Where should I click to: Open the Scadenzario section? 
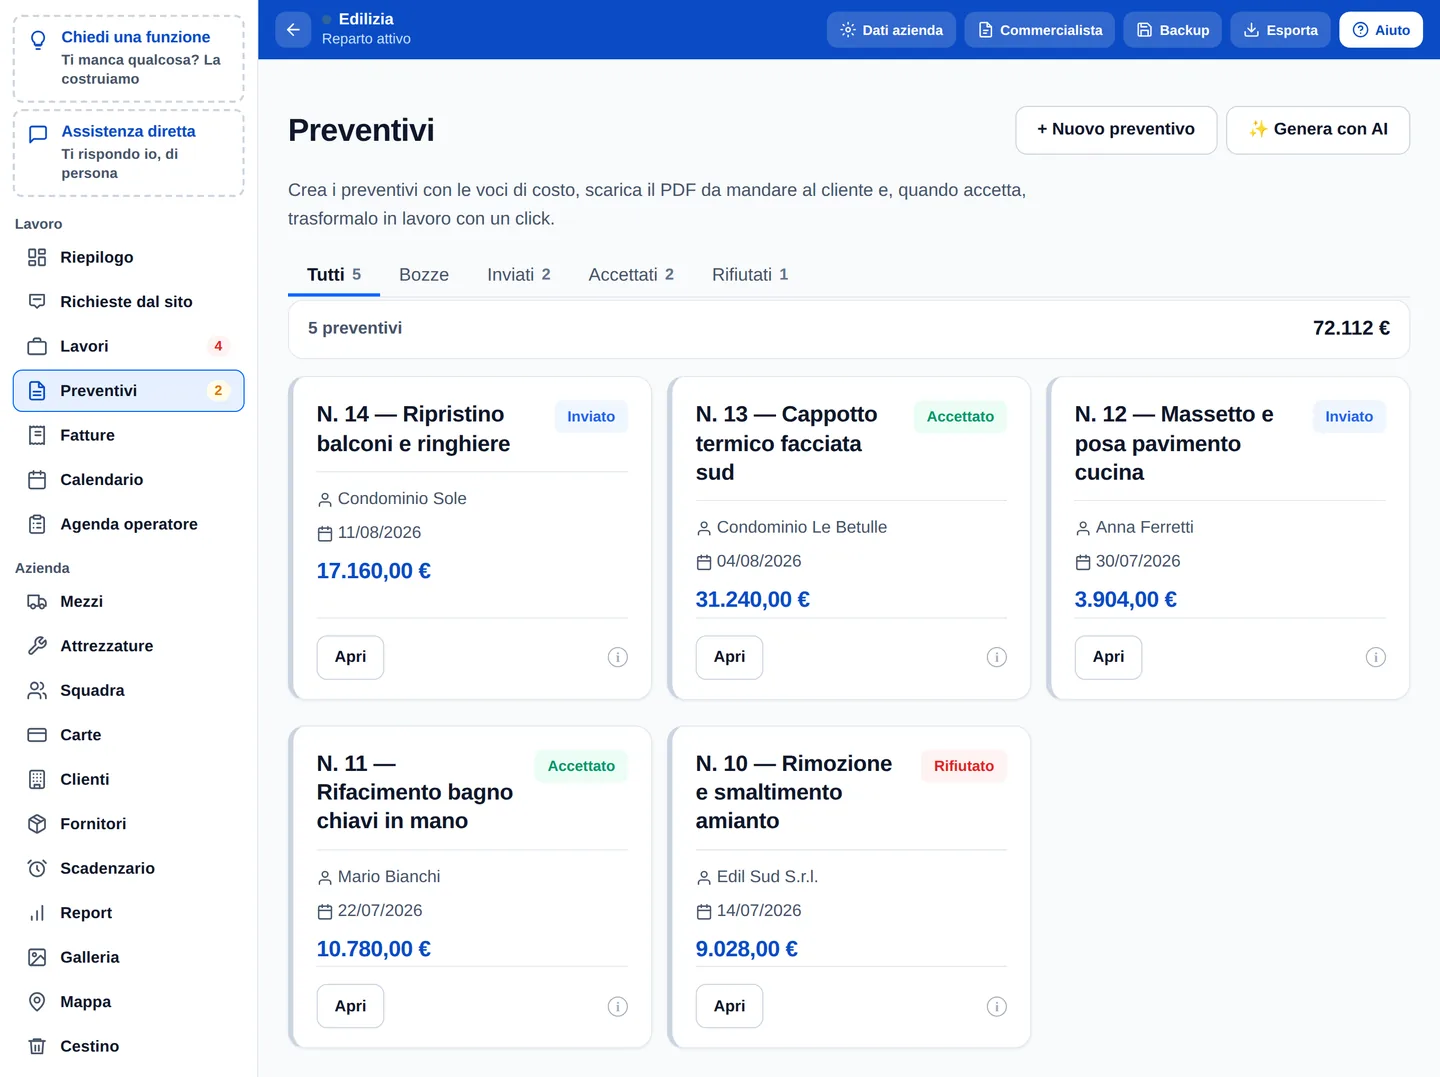(128, 869)
